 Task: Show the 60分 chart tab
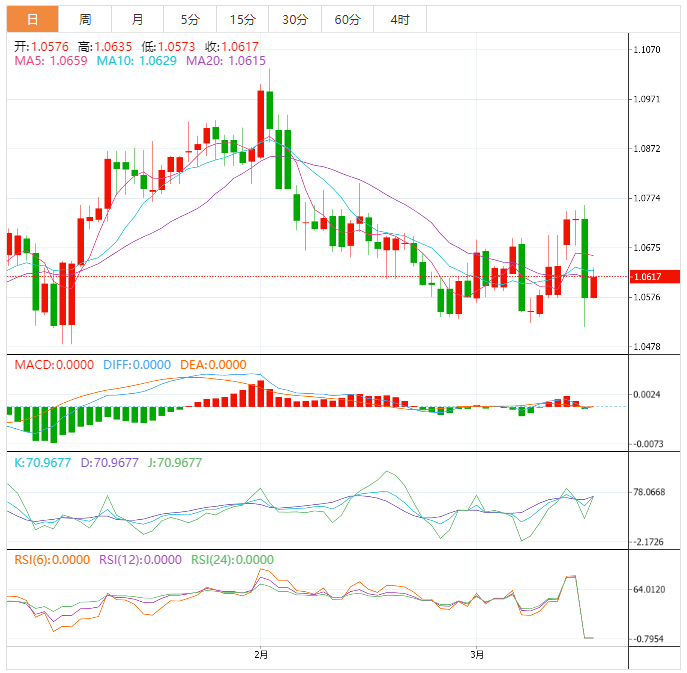coord(348,19)
